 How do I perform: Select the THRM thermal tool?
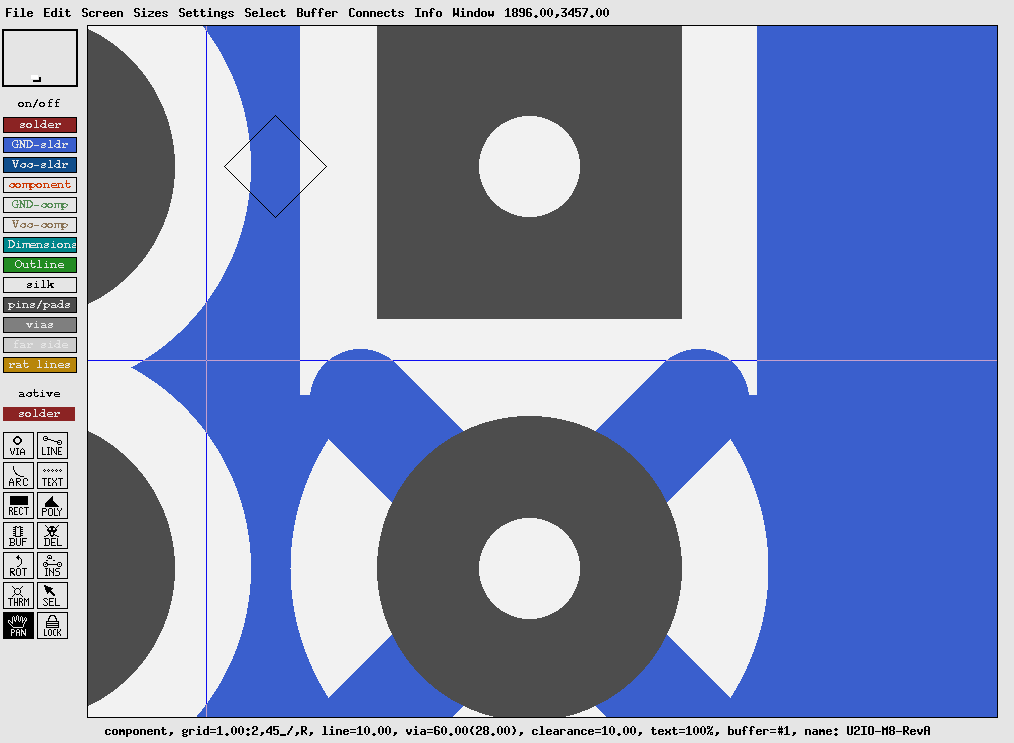click(x=19, y=595)
